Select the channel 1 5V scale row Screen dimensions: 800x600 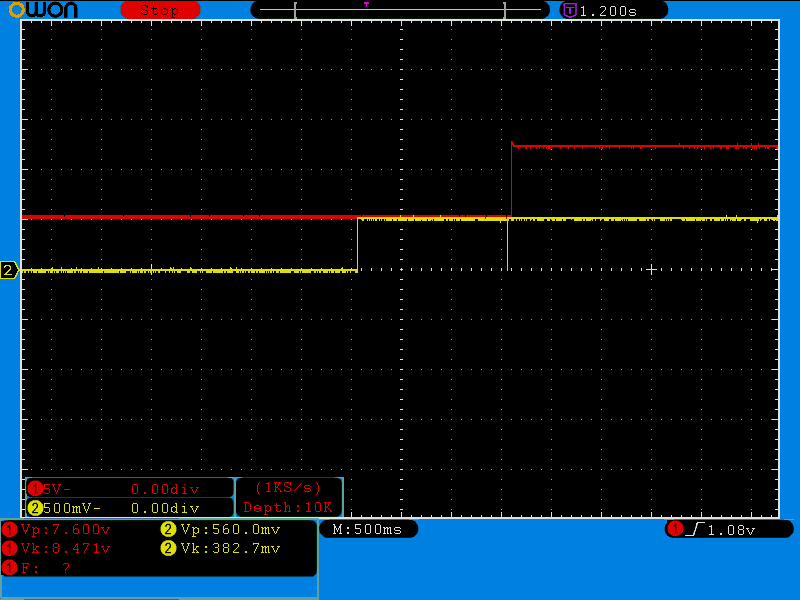(x=130, y=489)
